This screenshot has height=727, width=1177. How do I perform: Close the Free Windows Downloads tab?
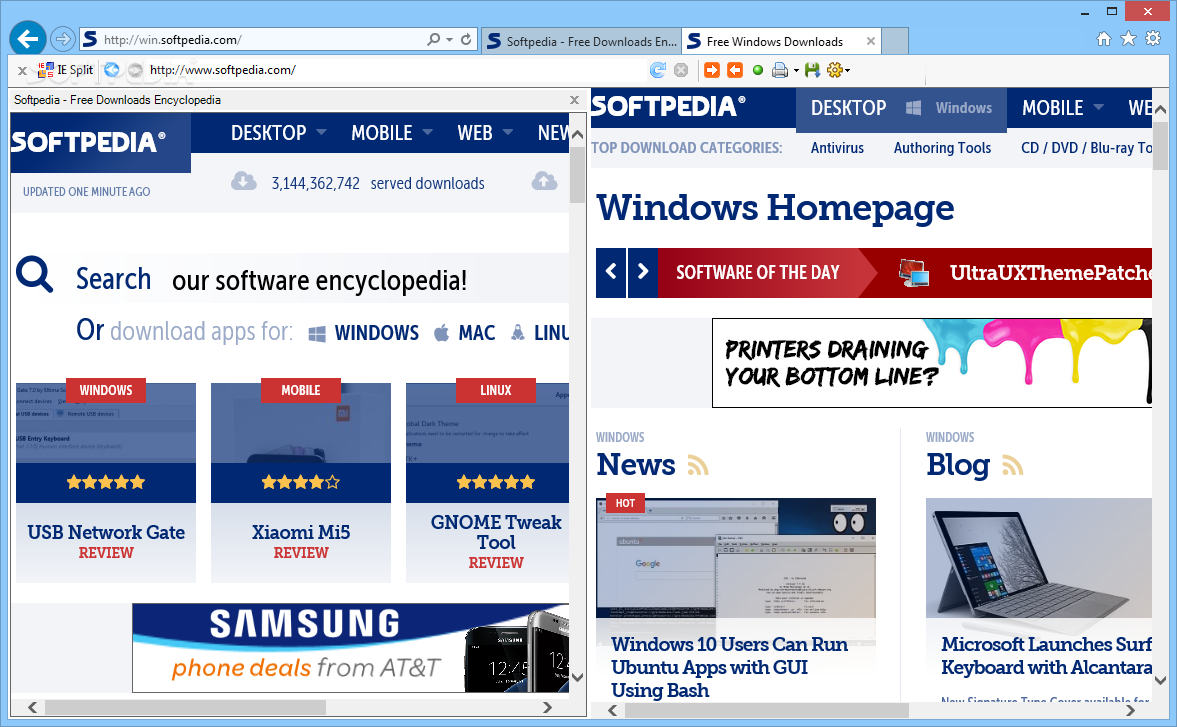click(871, 41)
